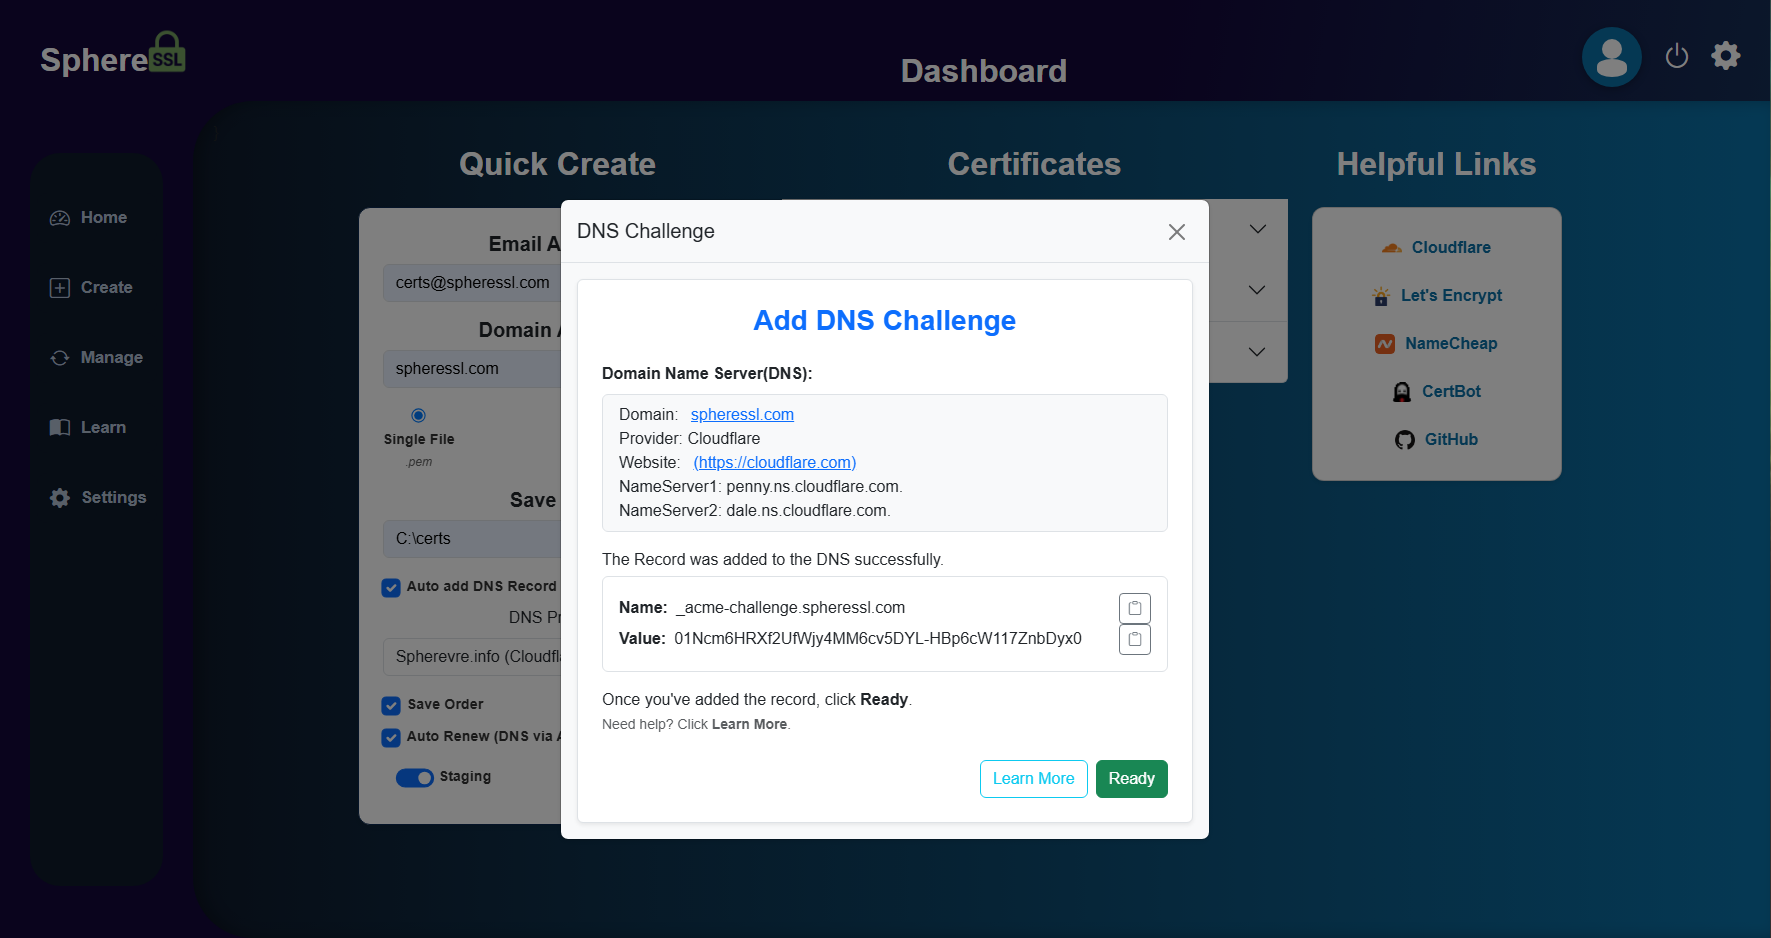The width and height of the screenshot is (1771, 938).
Task: Click the Let's Encrypt icon
Action: (1381, 296)
